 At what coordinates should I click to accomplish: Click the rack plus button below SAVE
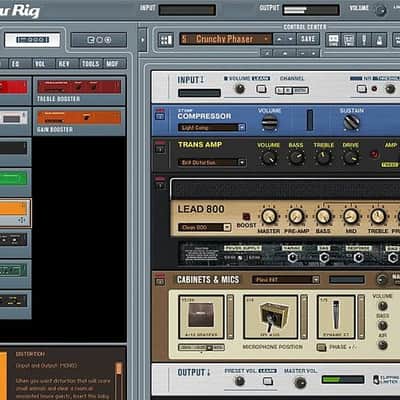314,53
